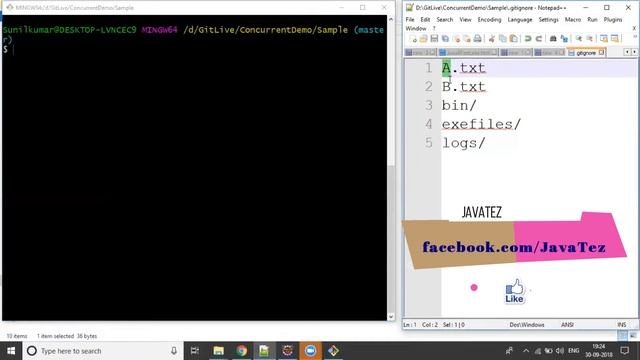Open Google Chrome from the taskbar

click(x=241, y=351)
